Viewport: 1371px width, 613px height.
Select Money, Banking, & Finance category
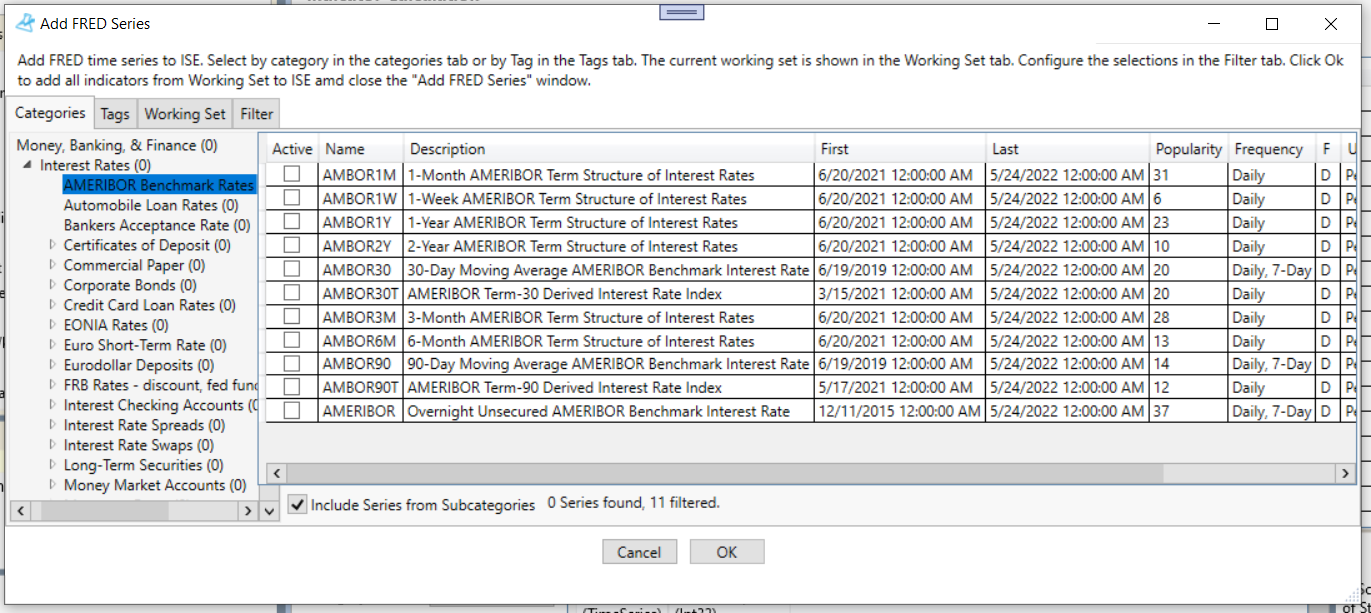coord(117,145)
